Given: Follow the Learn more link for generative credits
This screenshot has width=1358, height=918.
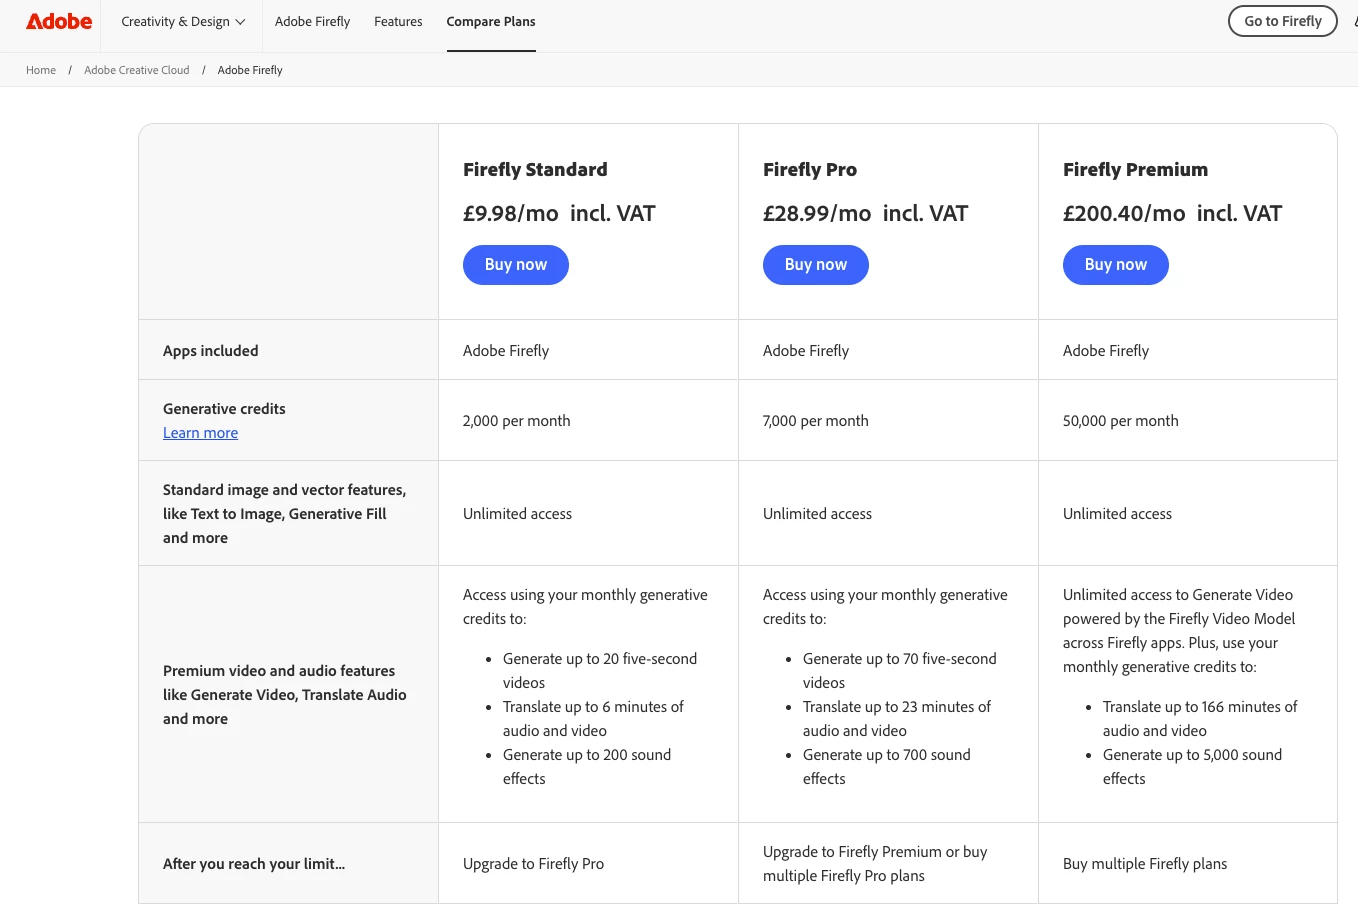Looking at the screenshot, I should (200, 433).
